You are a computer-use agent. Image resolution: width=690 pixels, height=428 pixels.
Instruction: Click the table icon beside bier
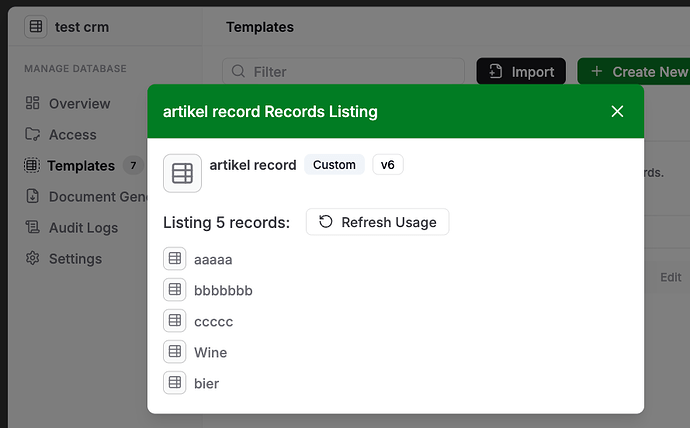[175, 383]
